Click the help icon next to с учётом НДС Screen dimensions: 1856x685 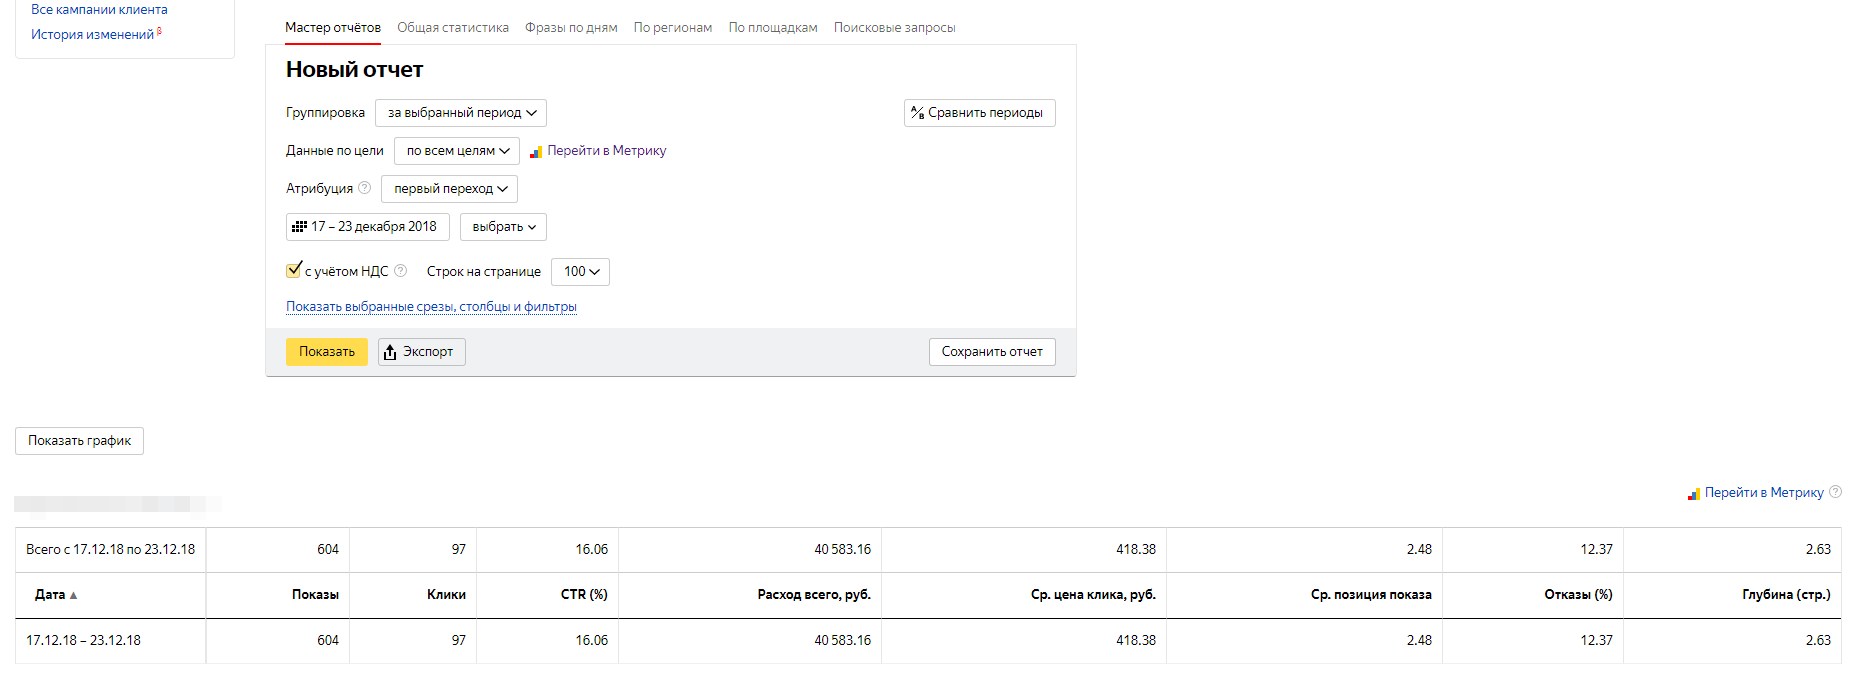[x=401, y=271]
